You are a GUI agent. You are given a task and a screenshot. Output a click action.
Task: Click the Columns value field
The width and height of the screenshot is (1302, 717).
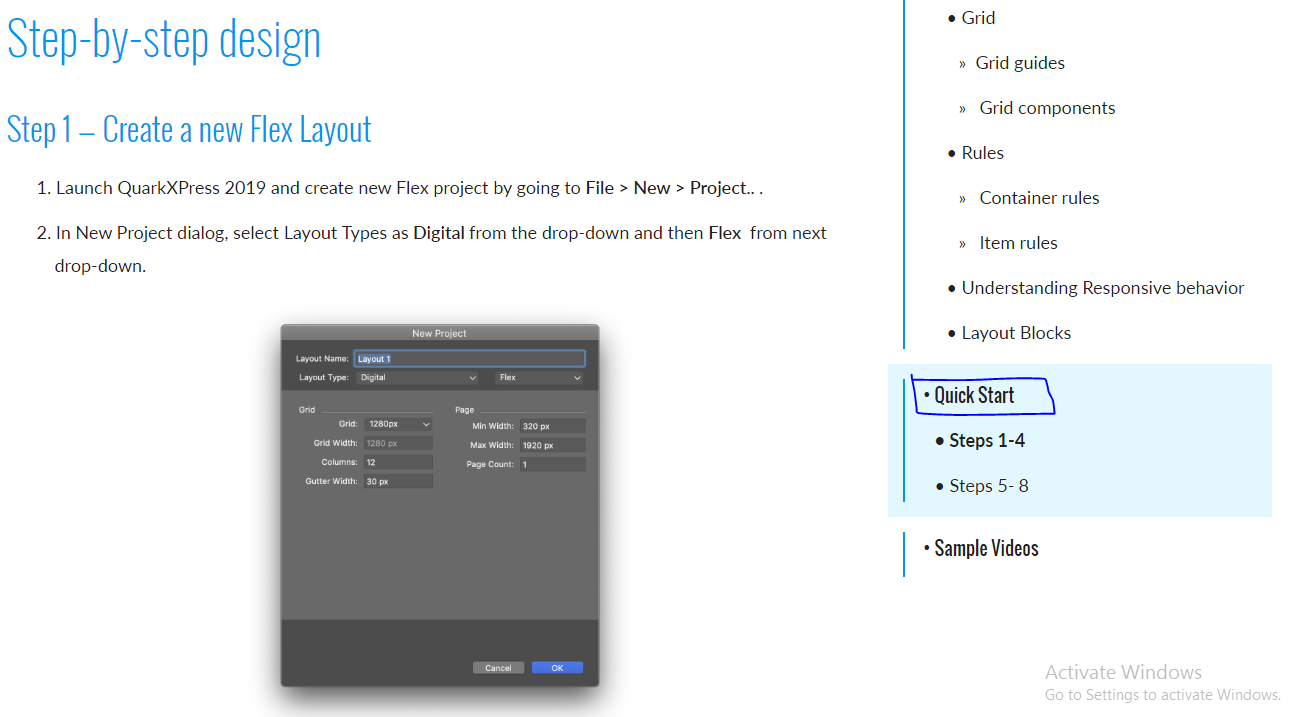[397, 462]
